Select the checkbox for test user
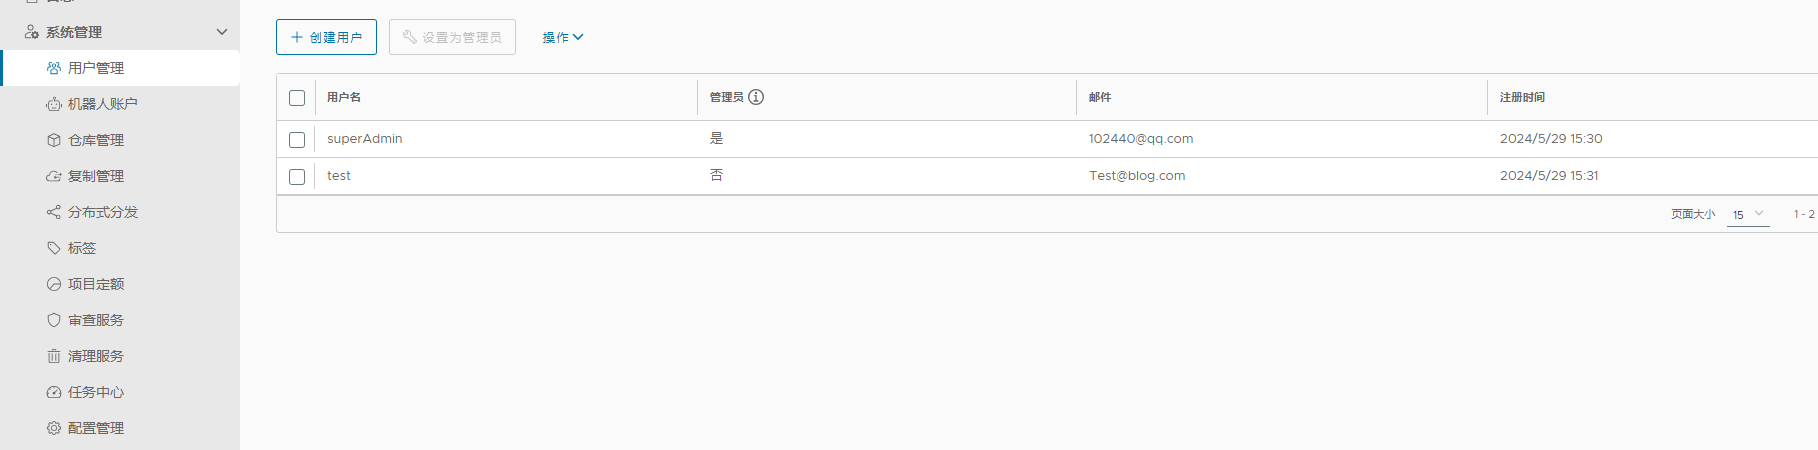 coord(297,177)
